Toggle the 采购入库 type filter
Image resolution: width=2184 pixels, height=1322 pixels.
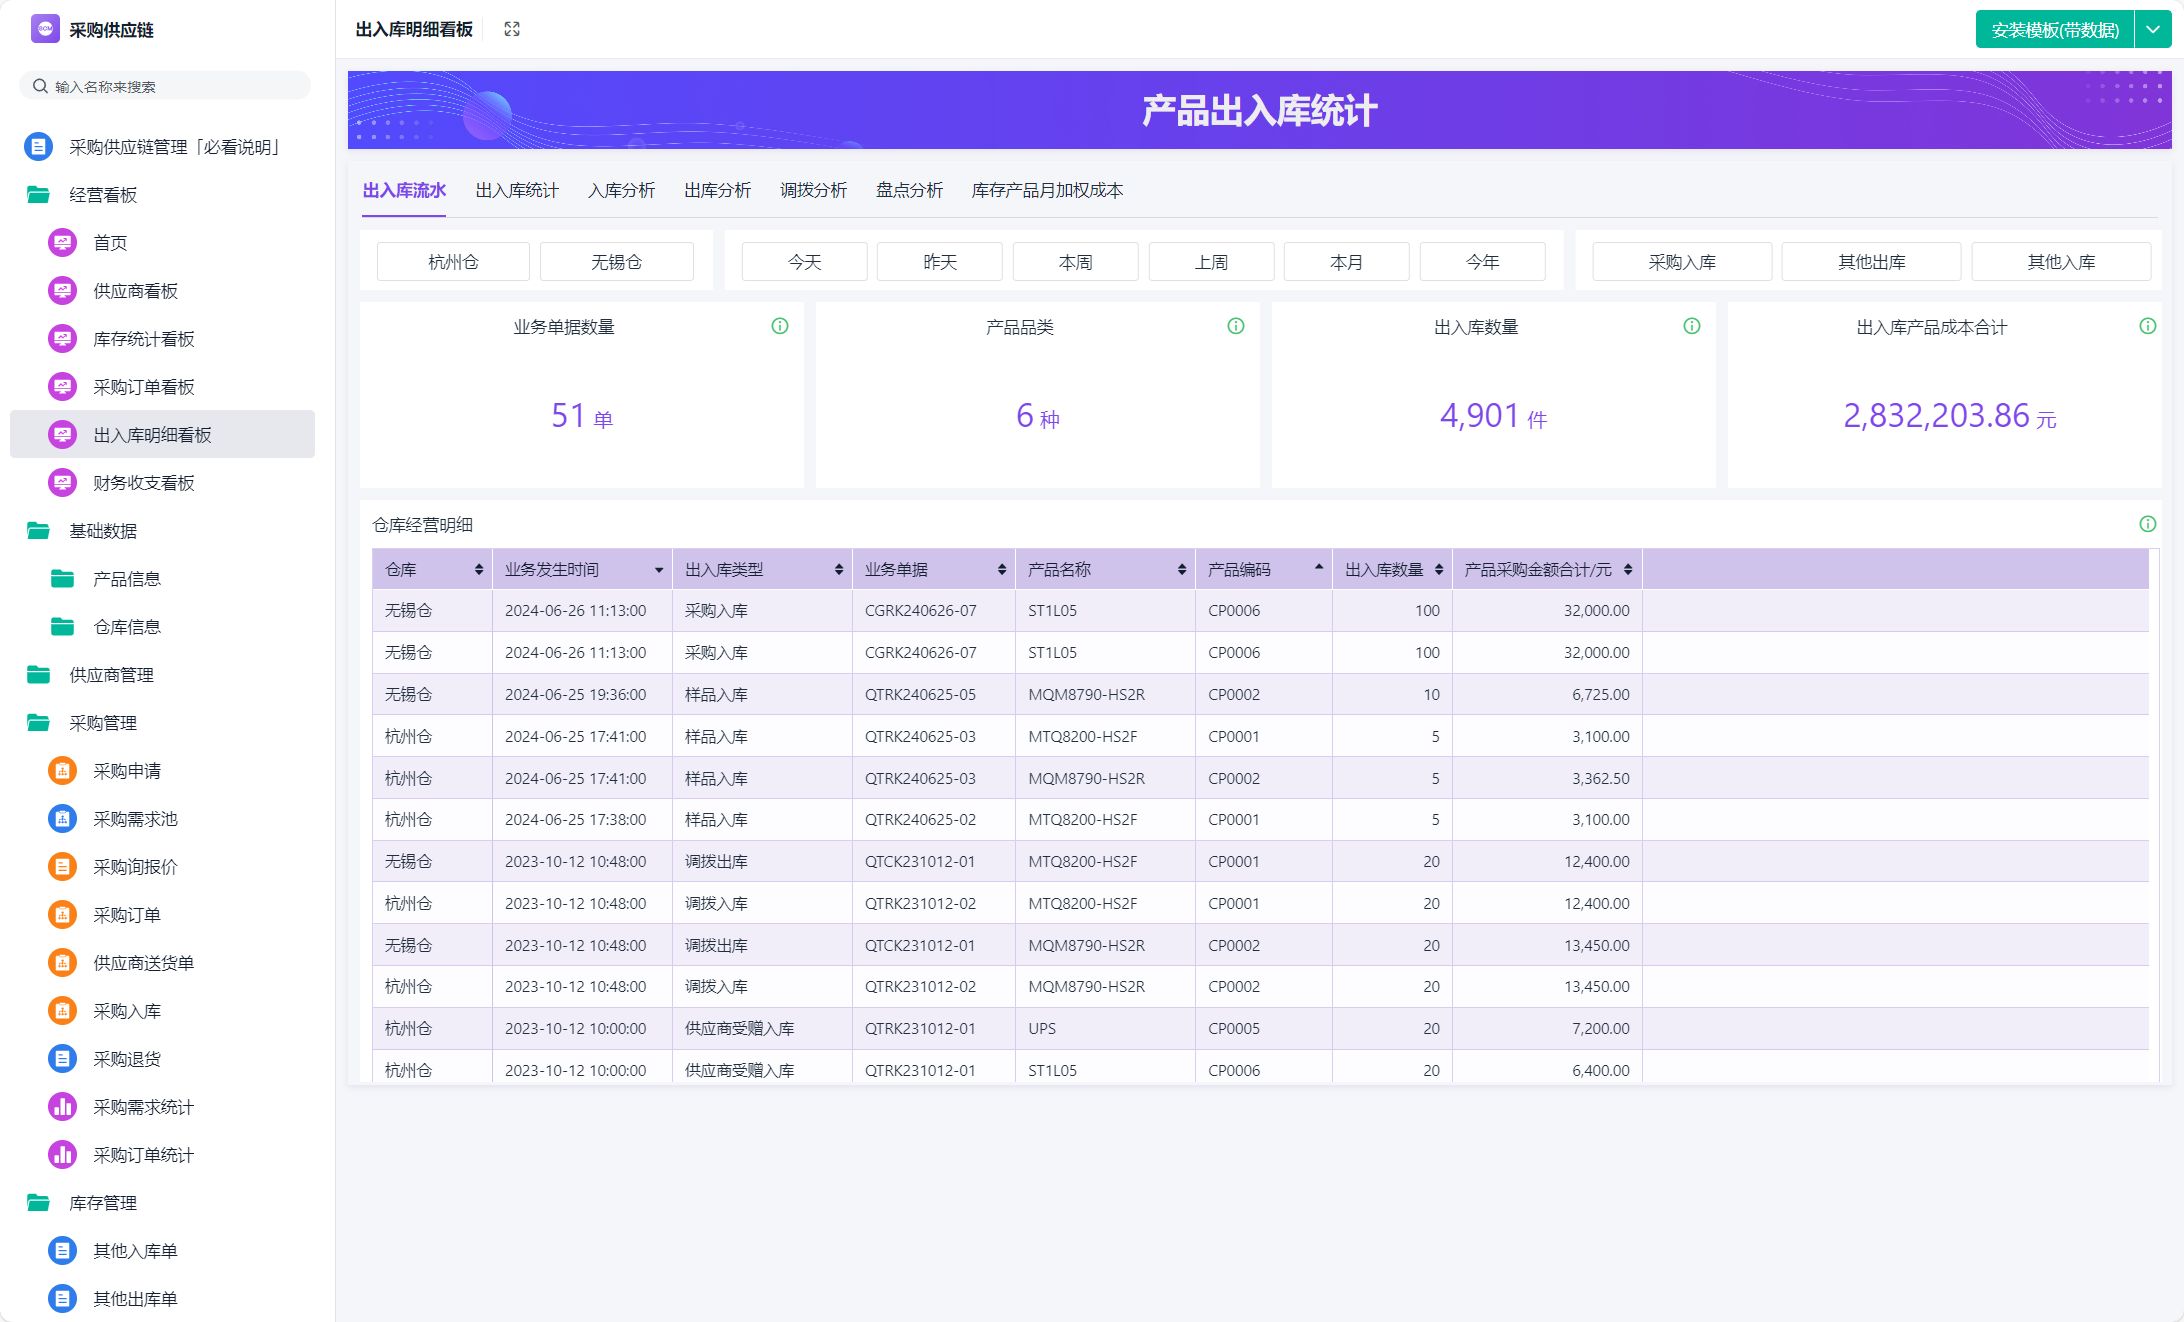(x=1682, y=262)
